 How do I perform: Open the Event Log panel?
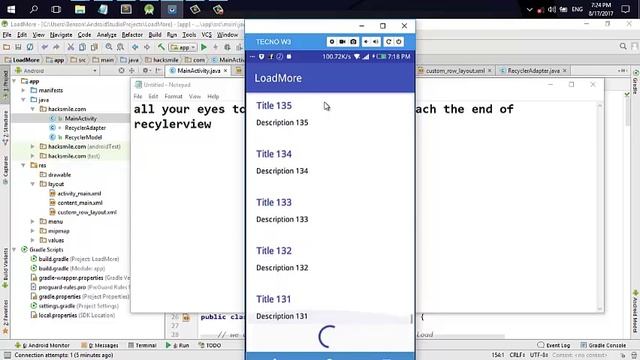553,345
